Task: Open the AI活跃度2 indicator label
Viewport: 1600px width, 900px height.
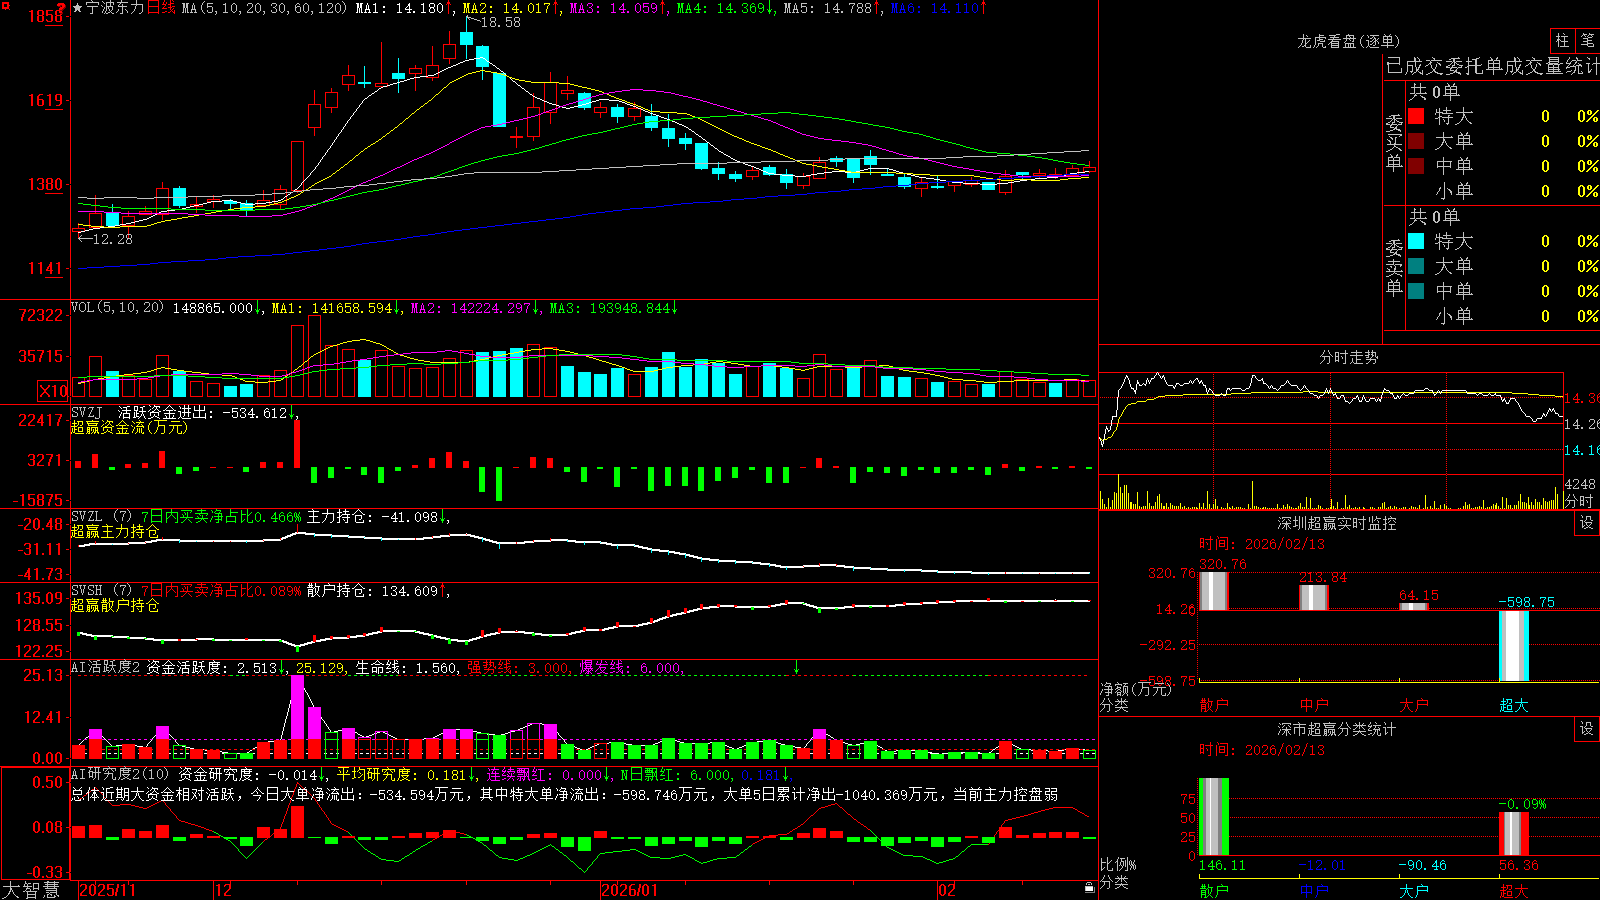Action: pos(106,667)
